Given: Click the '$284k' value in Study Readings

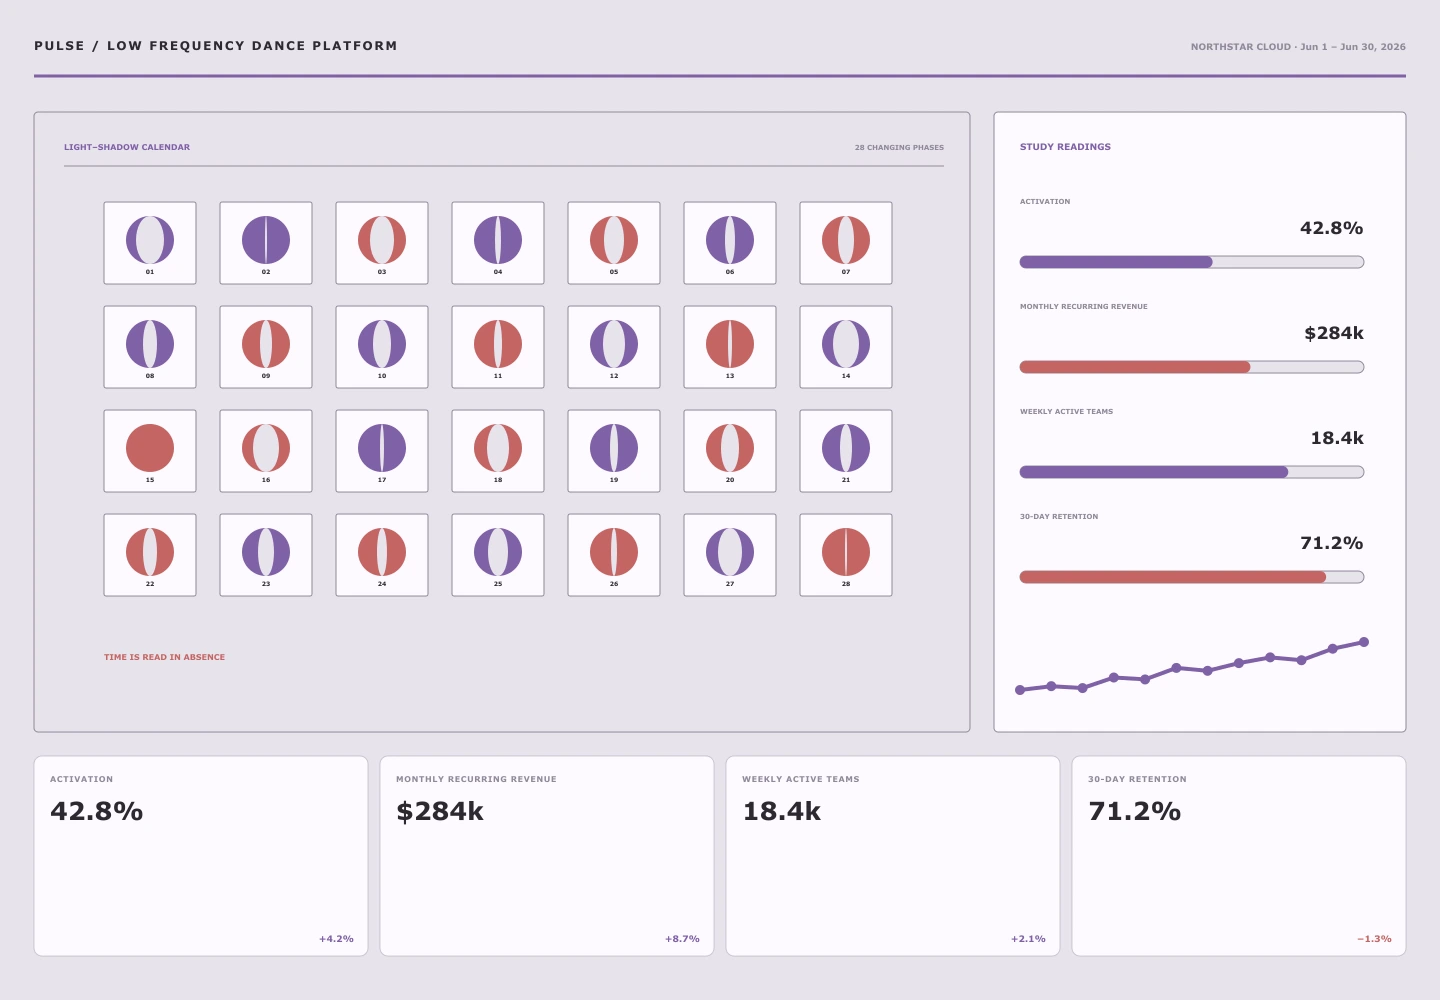Looking at the screenshot, I should tap(1334, 333).
